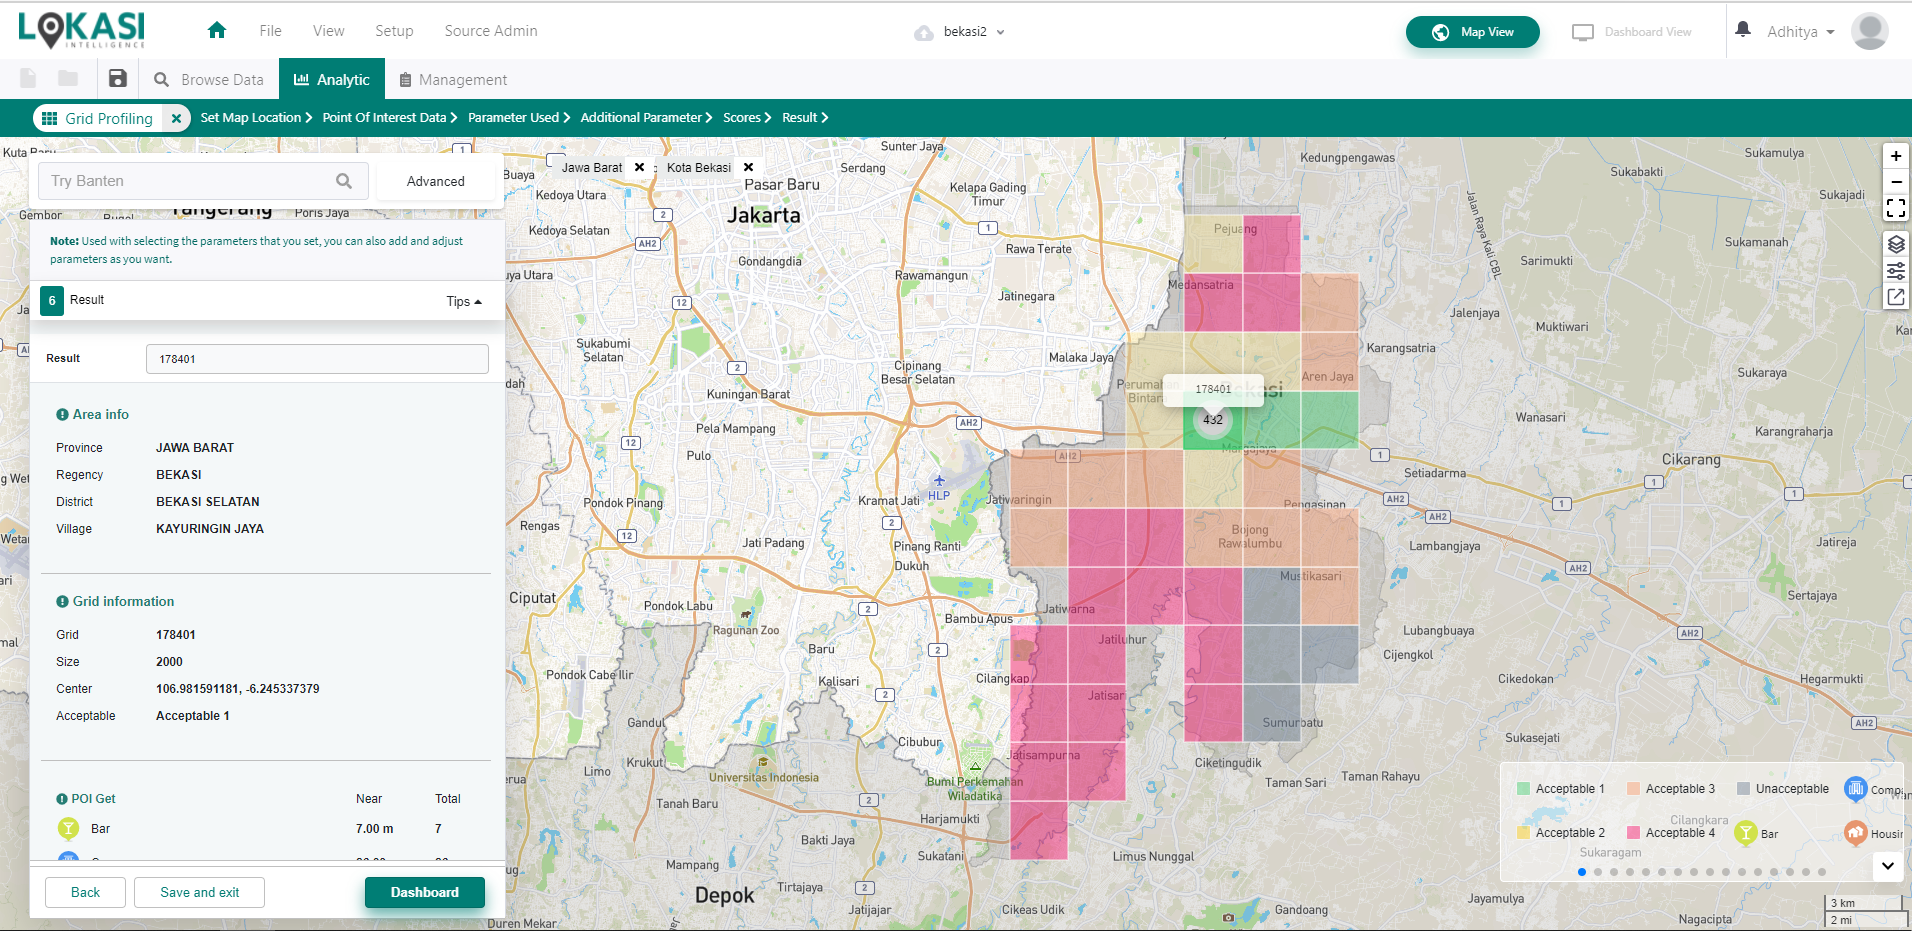The width and height of the screenshot is (1912, 931).
Task: Click the Advanced search button
Action: tap(436, 181)
